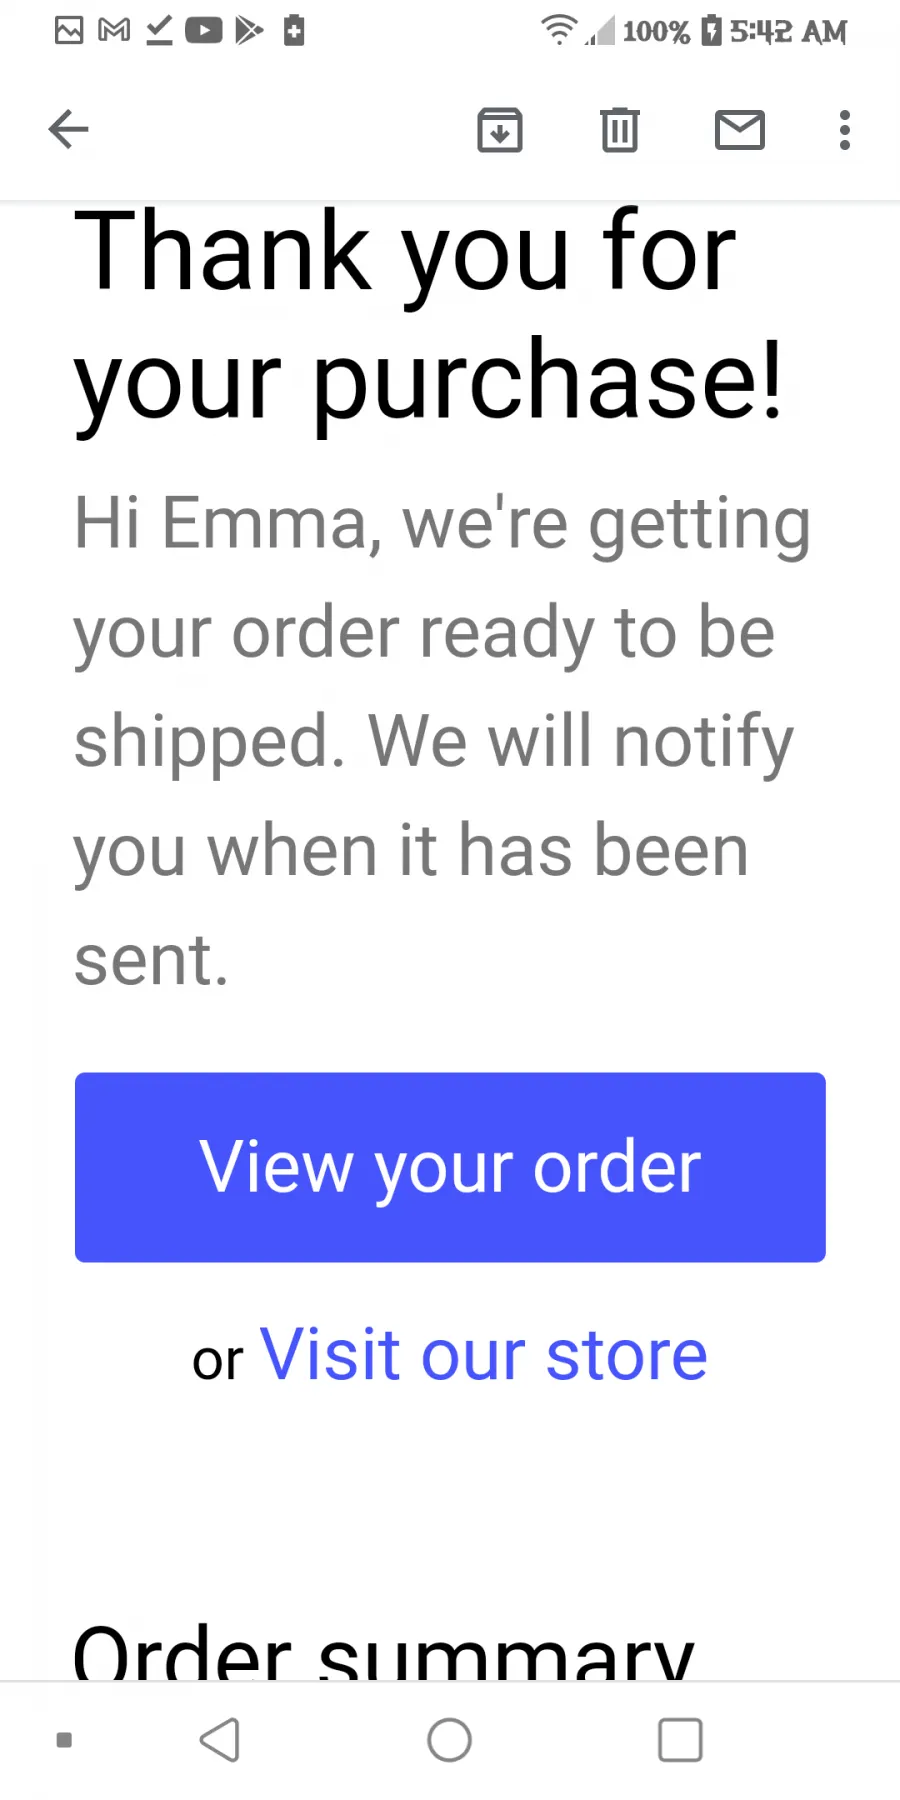Open recent apps with the square button

(x=680, y=1740)
